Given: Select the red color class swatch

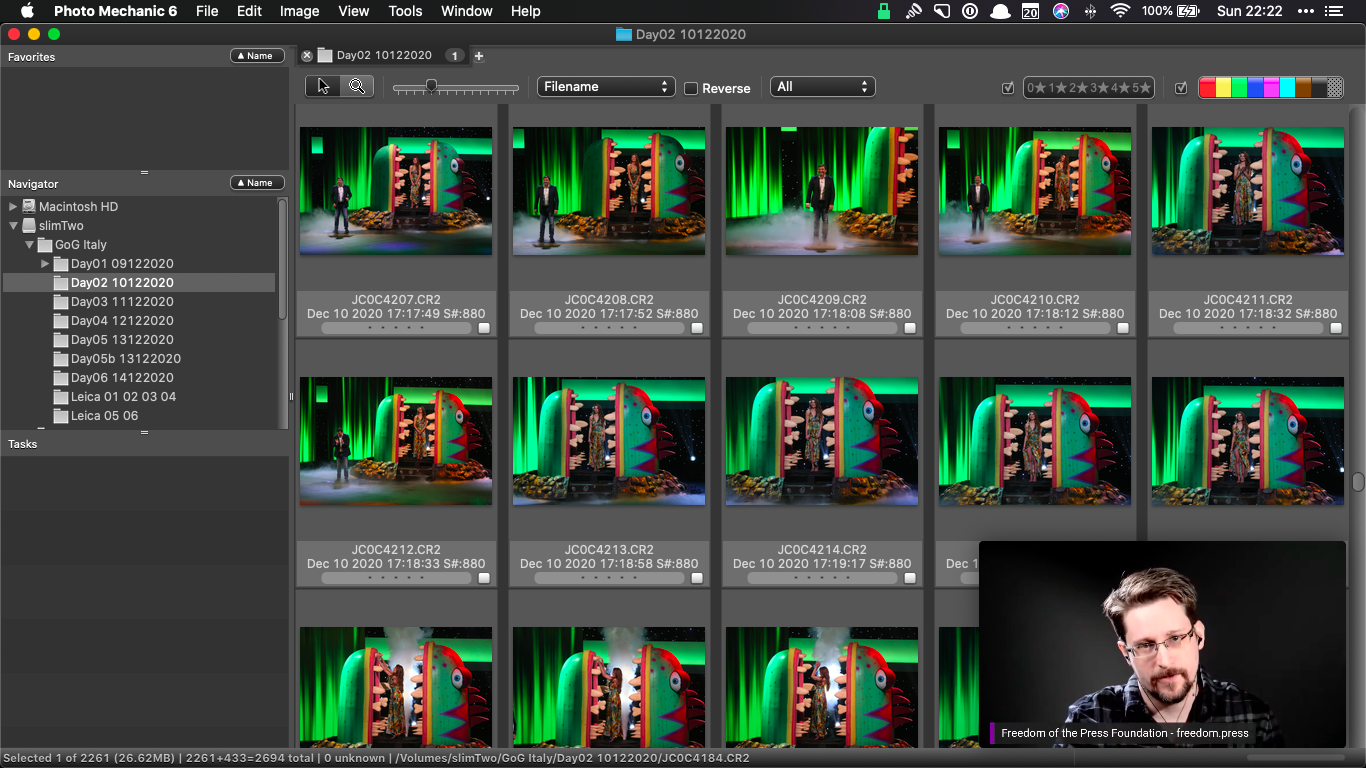Looking at the screenshot, I should pyautogui.click(x=1207, y=88).
